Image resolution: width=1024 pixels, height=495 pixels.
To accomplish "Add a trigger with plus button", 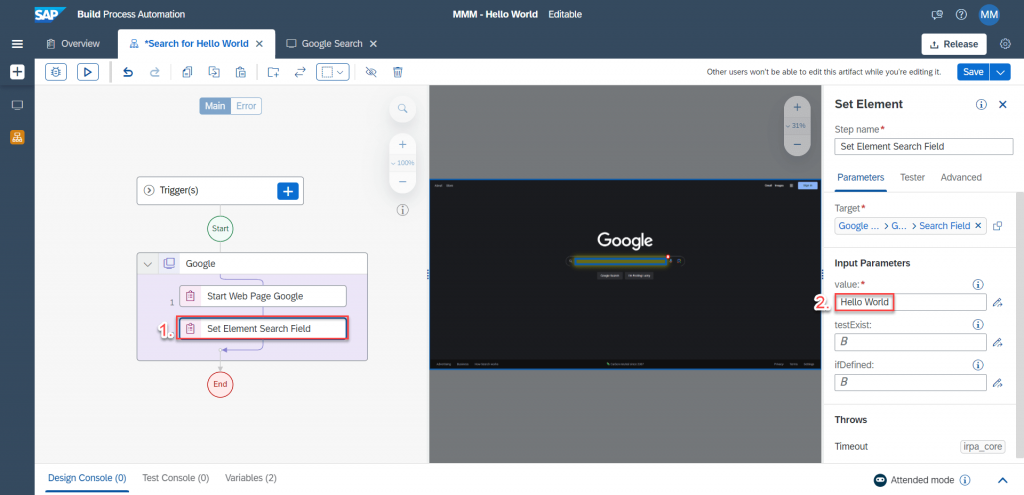I will click(288, 191).
